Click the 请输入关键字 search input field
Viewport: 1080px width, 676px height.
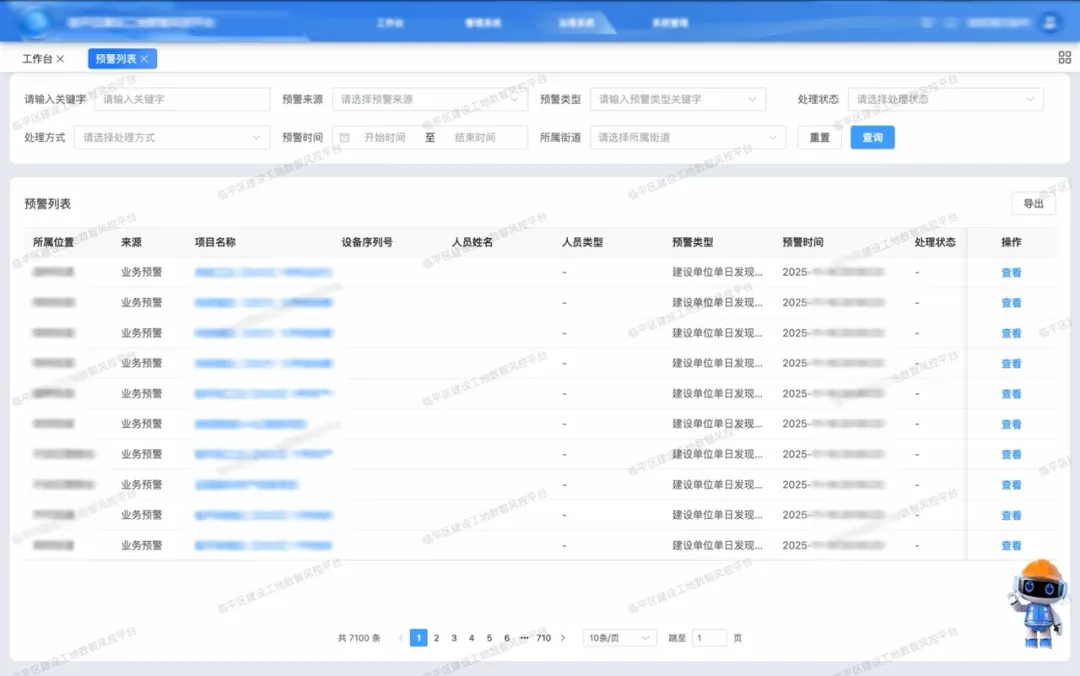[183, 99]
